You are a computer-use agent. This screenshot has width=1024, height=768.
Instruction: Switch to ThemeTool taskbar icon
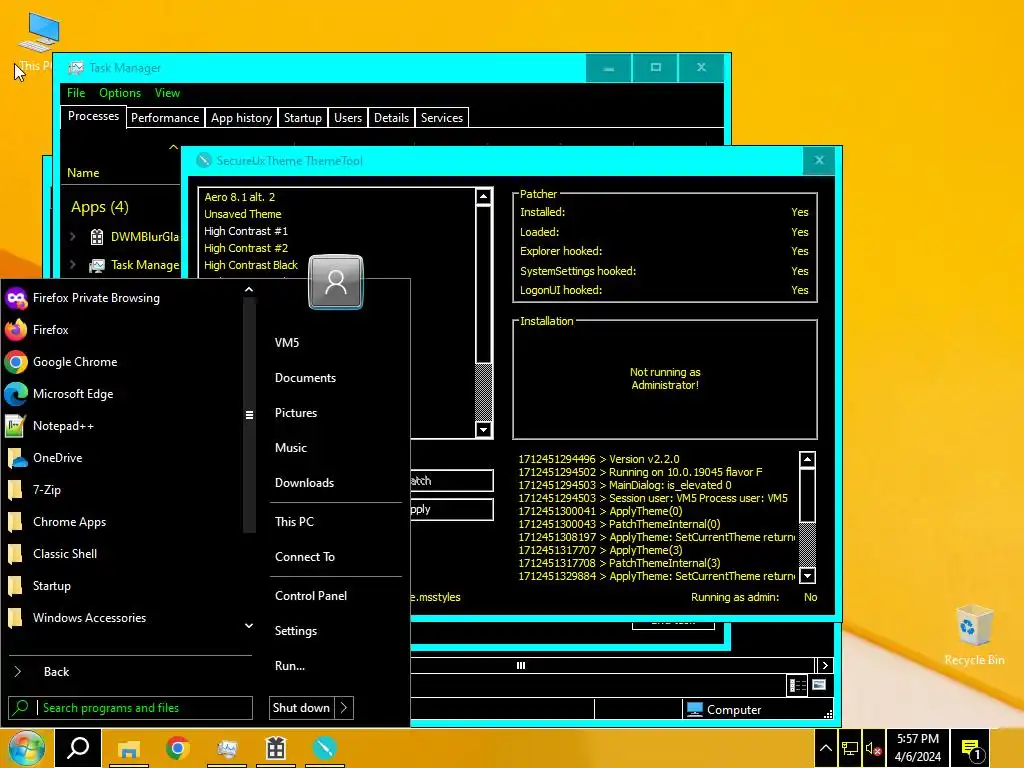pyautogui.click(x=325, y=748)
